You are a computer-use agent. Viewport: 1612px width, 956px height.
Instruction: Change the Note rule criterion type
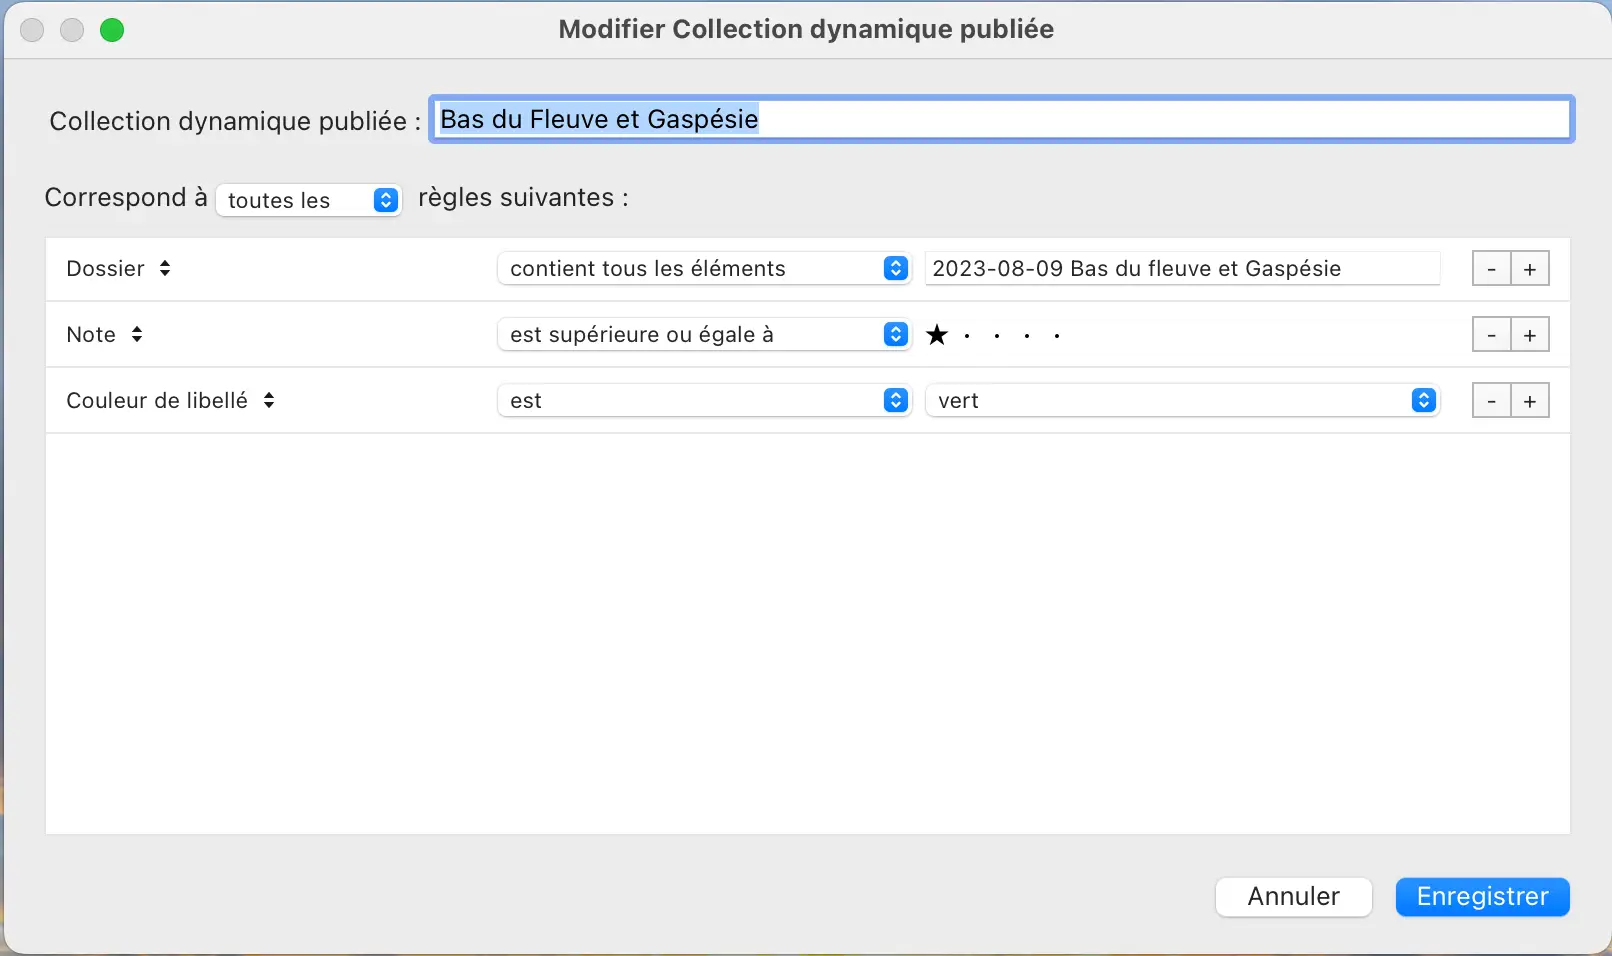104,334
